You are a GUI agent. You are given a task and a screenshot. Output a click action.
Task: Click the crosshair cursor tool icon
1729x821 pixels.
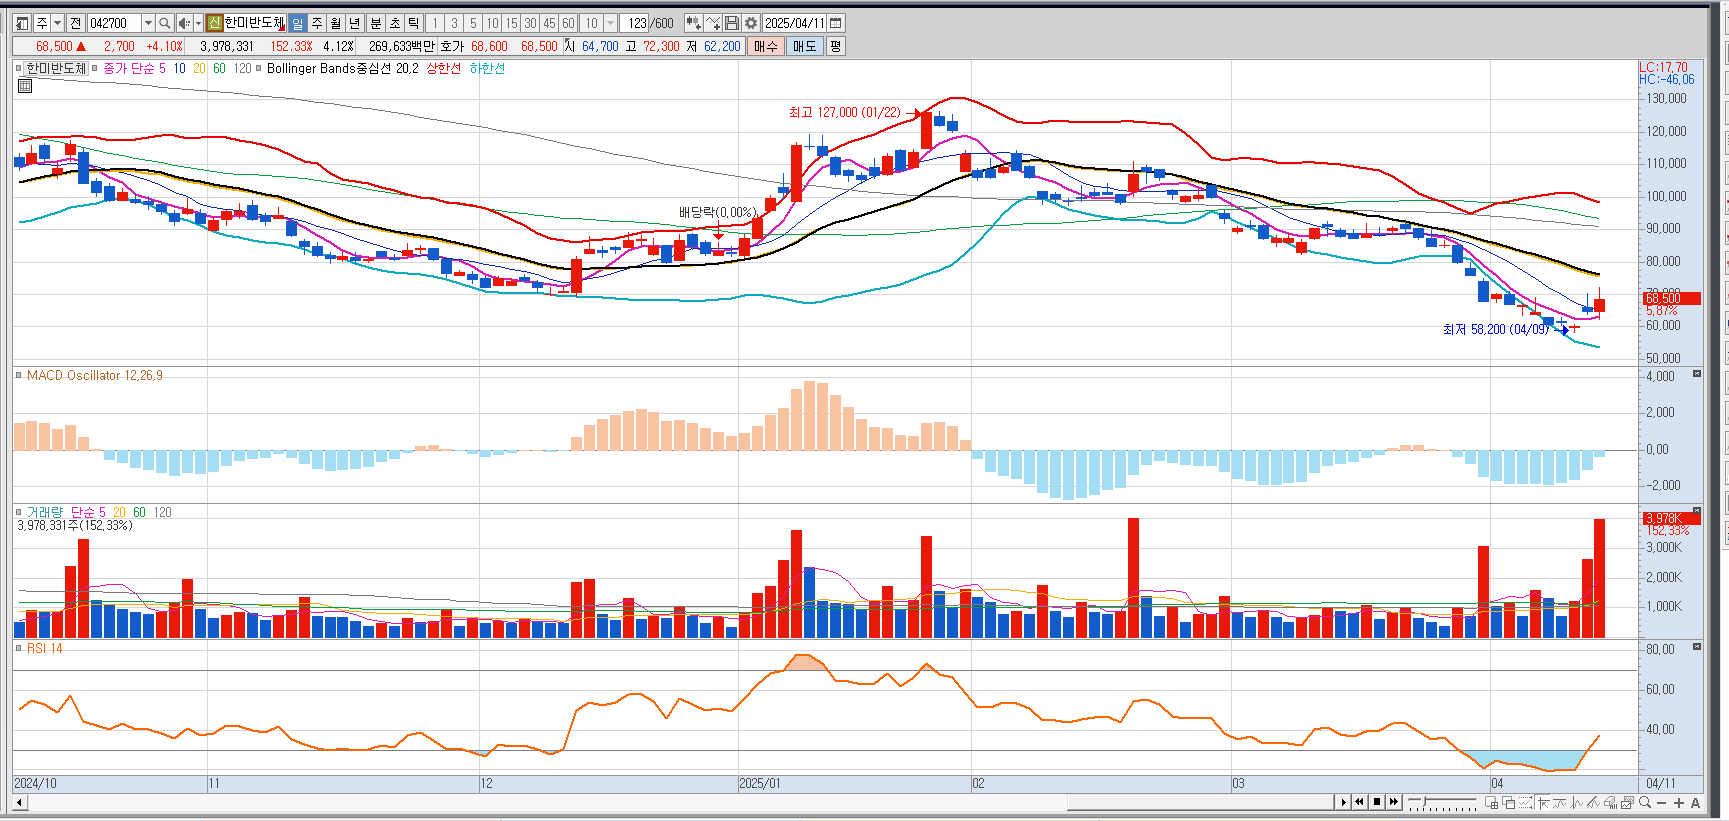coord(1544,802)
